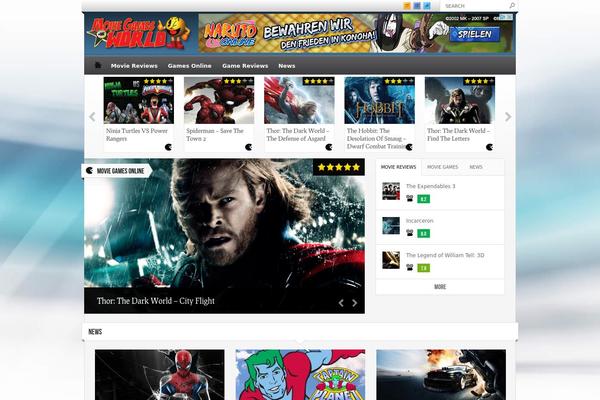This screenshot has height=400, width=600.
Task: Click green score badge for The Expendables 3
Action: coord(423,199)
